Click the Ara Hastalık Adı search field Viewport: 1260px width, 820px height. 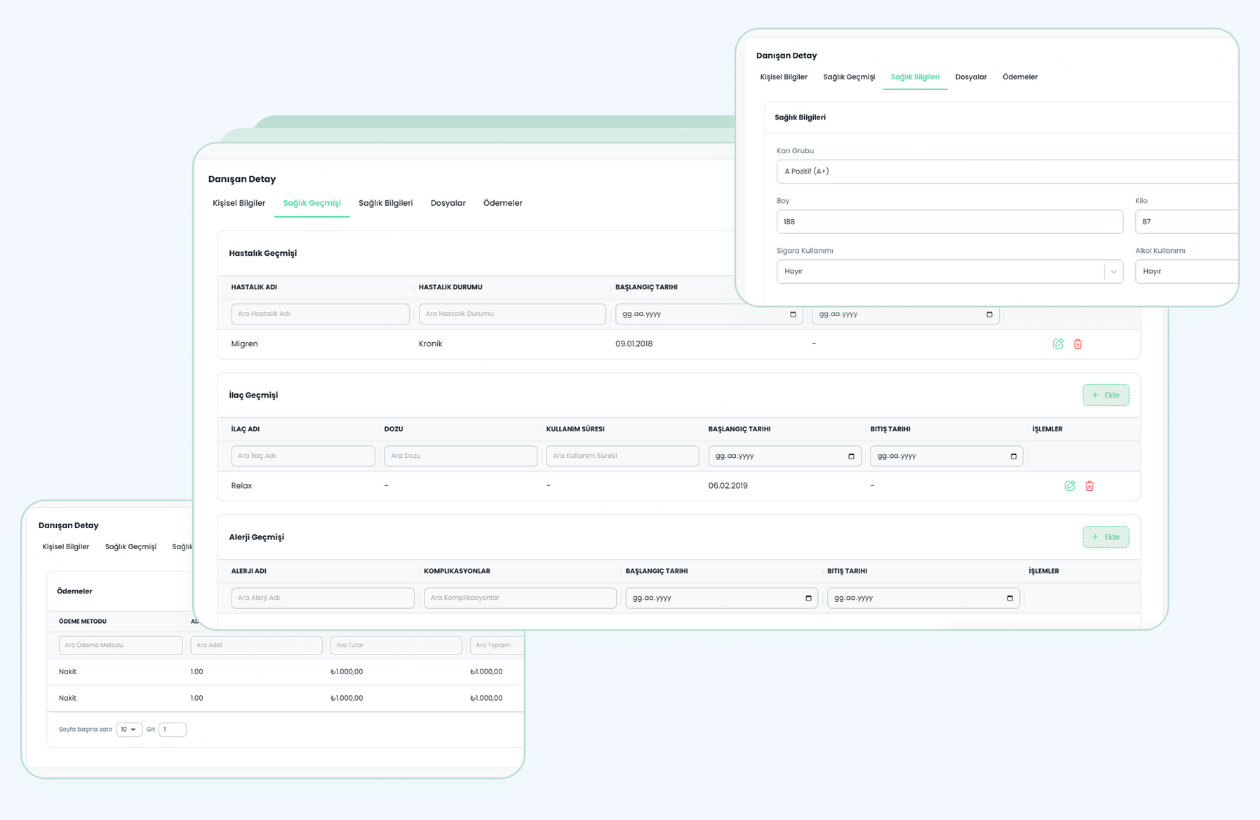pyautogui.click(x=320, y=314)
